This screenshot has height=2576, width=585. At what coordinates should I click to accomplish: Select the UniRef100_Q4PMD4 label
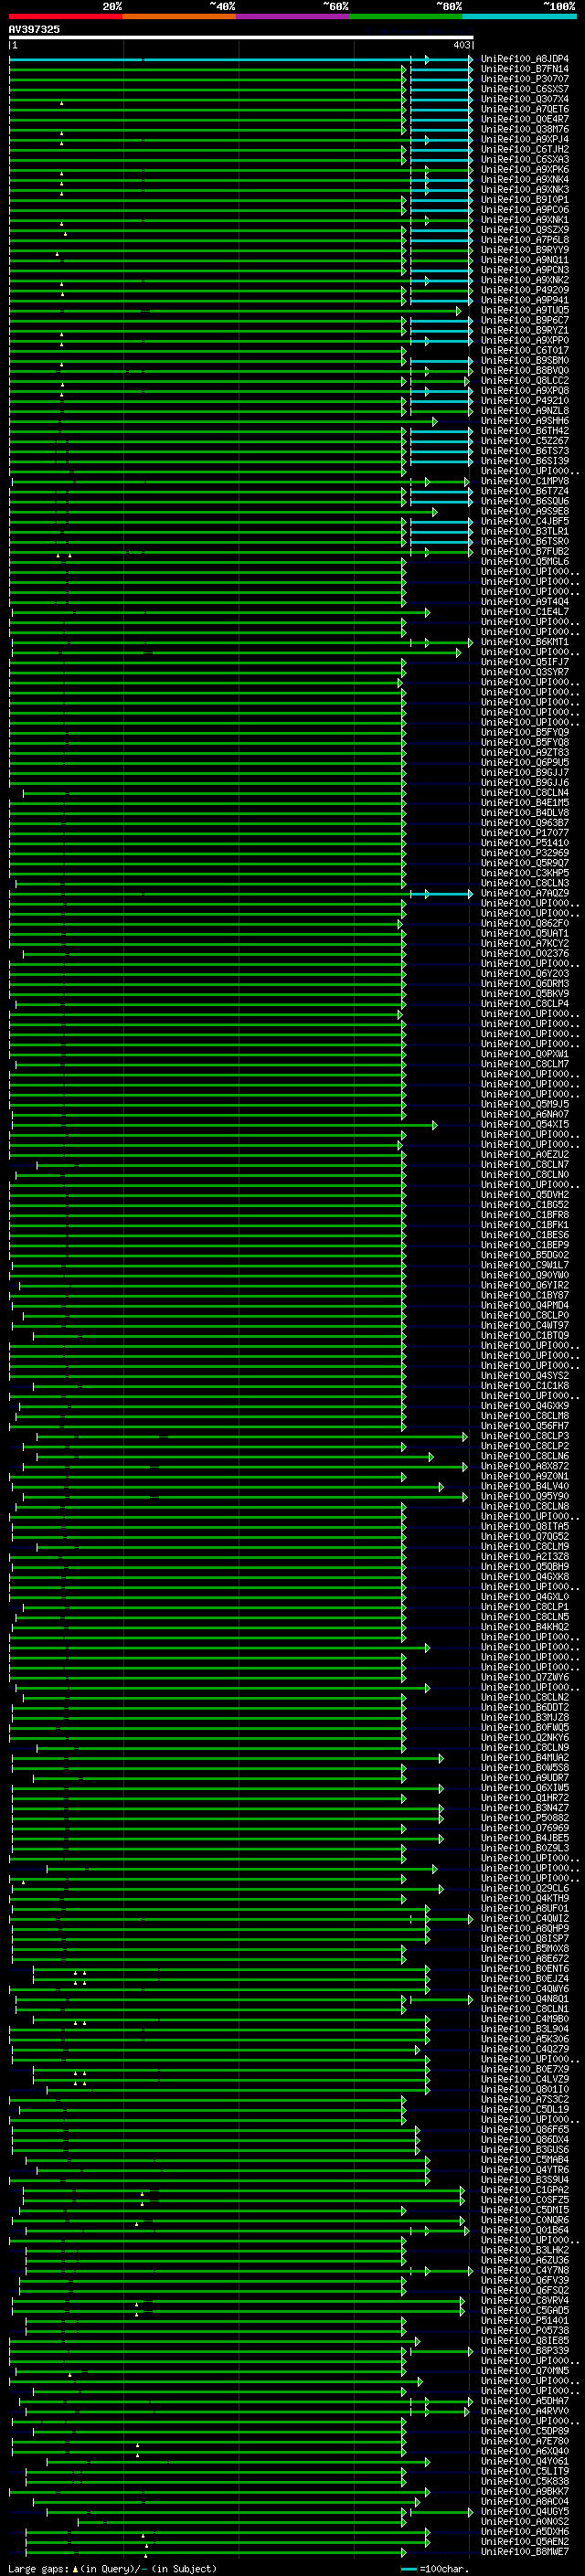tap(525, 1306)
